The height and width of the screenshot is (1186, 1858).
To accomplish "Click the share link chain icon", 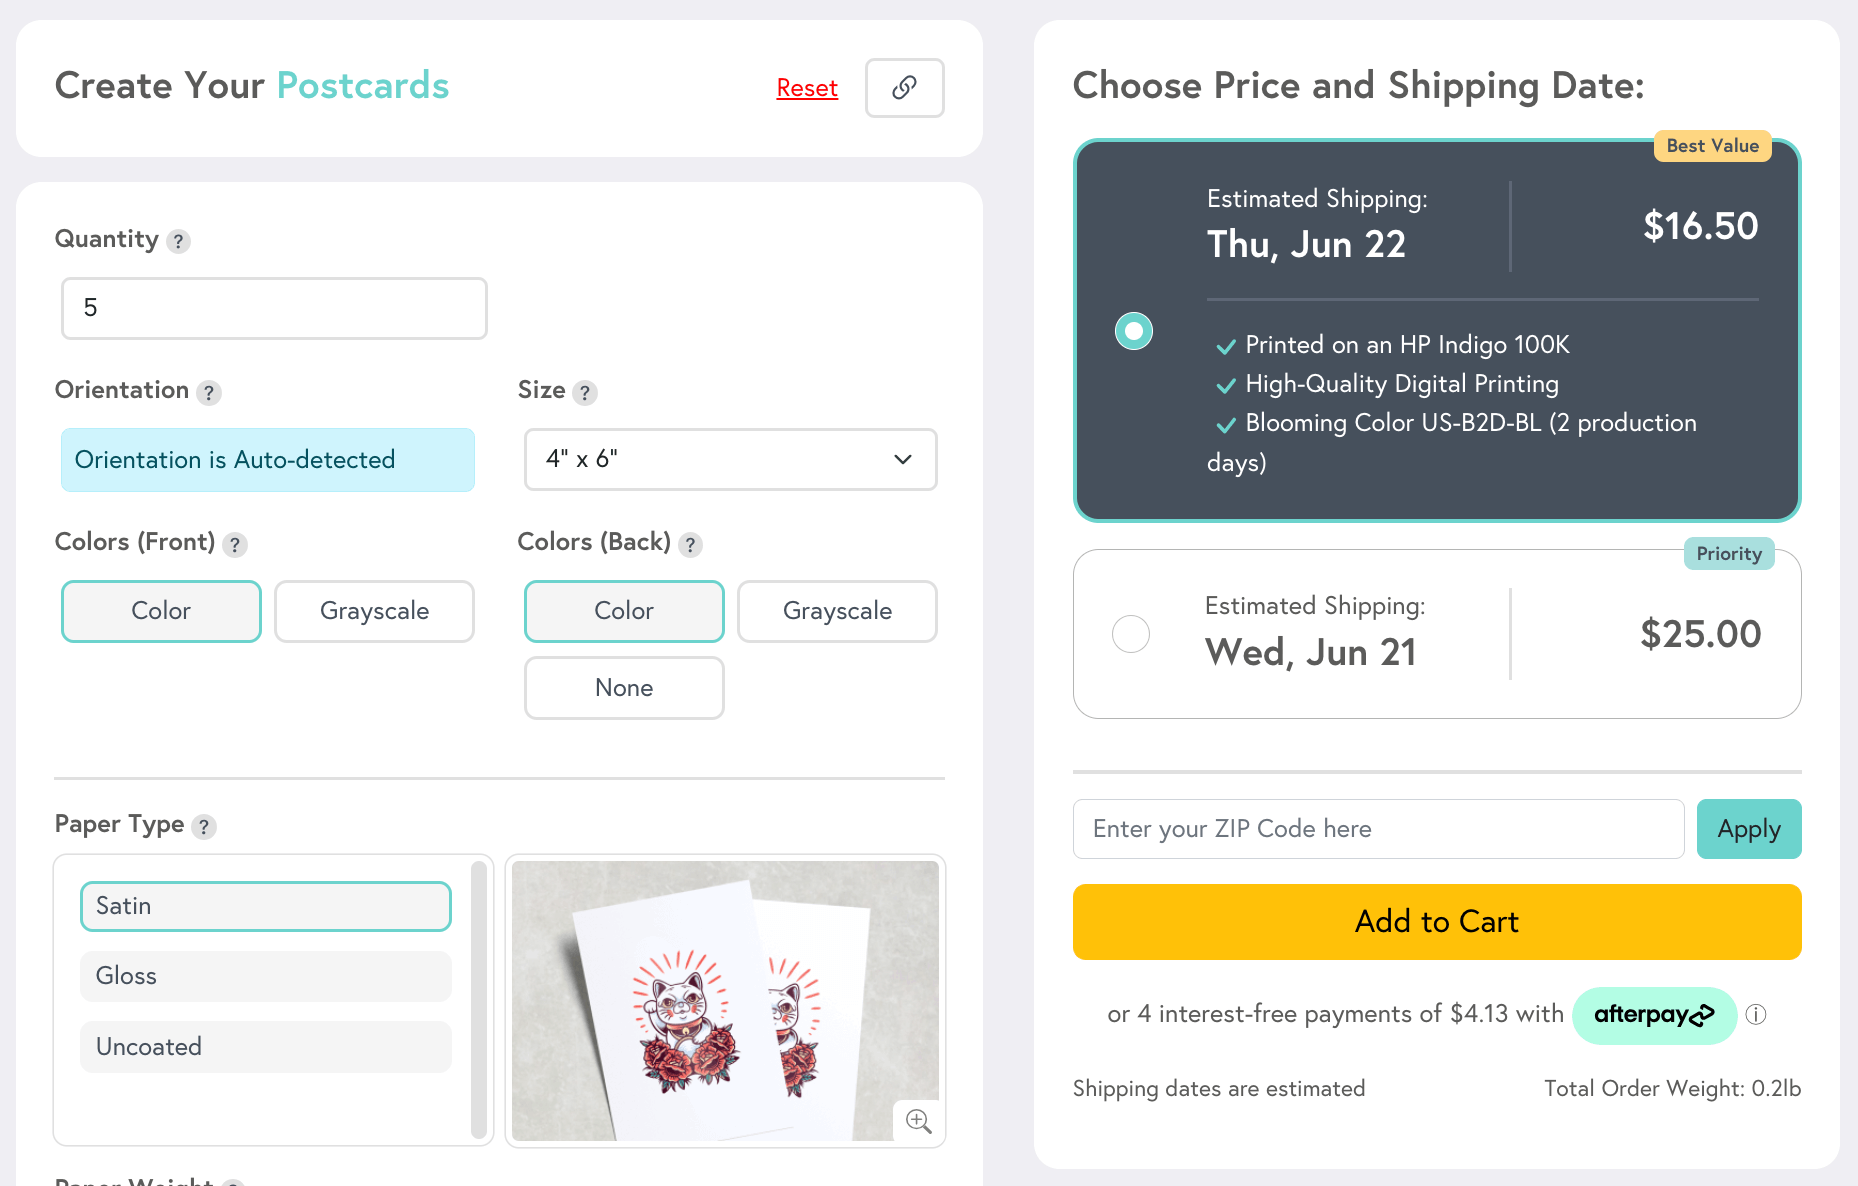I will click(903, 88).
